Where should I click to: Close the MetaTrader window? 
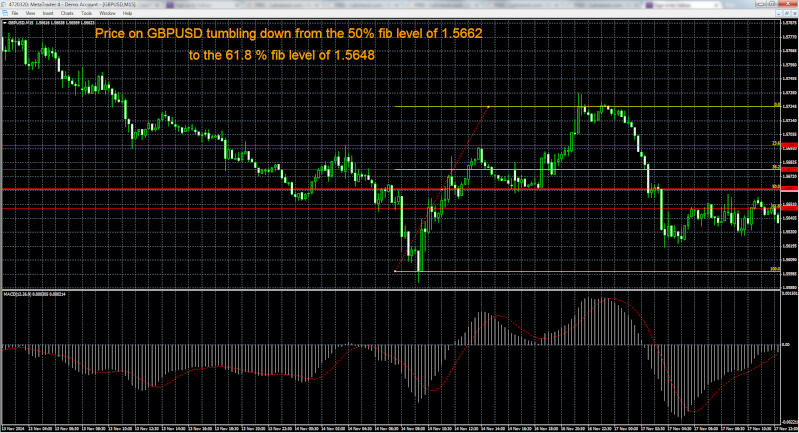tap(790, 4)
